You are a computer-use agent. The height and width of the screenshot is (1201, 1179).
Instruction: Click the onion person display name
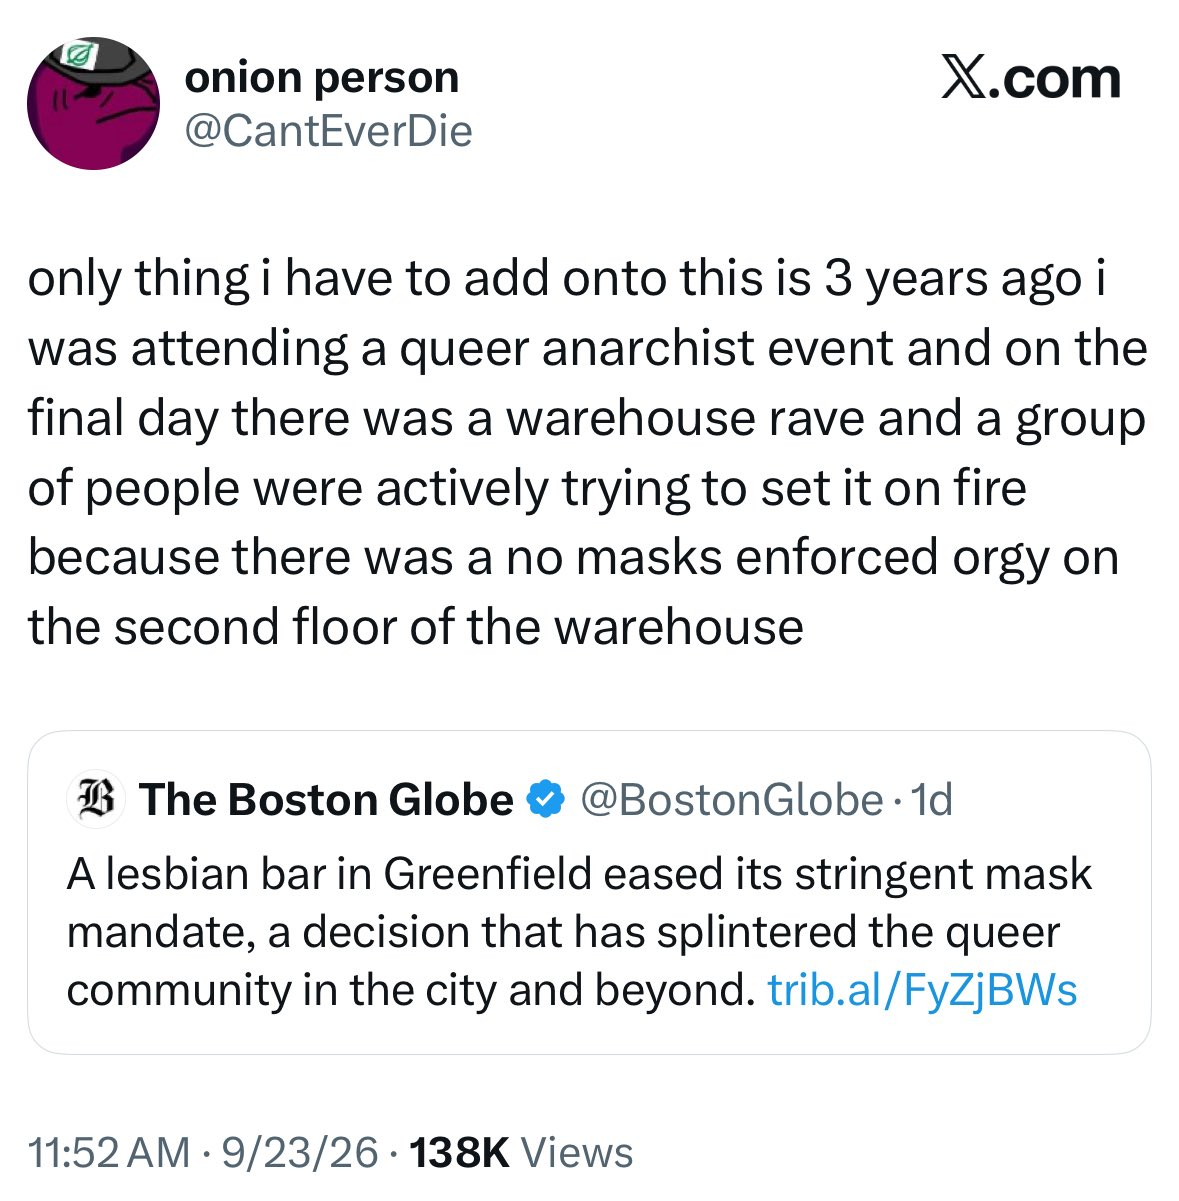tap(321, 78)
